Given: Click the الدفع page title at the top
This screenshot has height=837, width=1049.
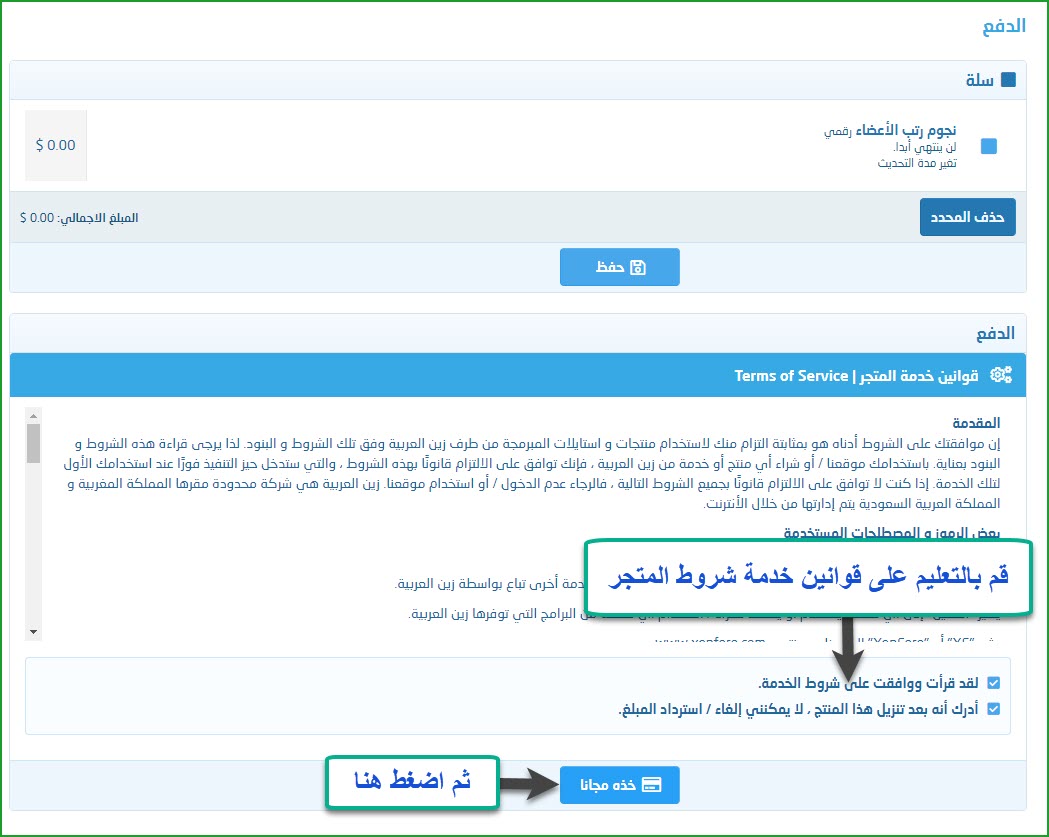Looking at the screenshot, I should point(1004,25).
